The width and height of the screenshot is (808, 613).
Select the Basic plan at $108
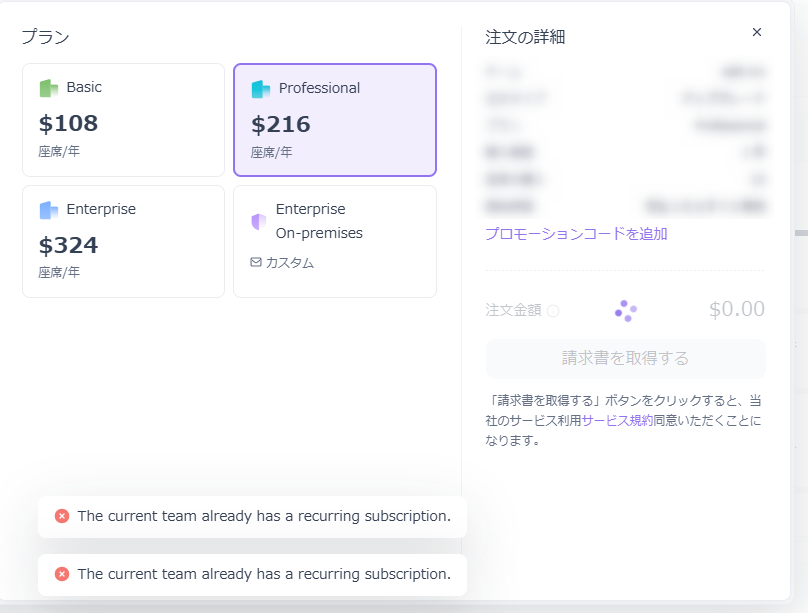click(x=69, y=123)
